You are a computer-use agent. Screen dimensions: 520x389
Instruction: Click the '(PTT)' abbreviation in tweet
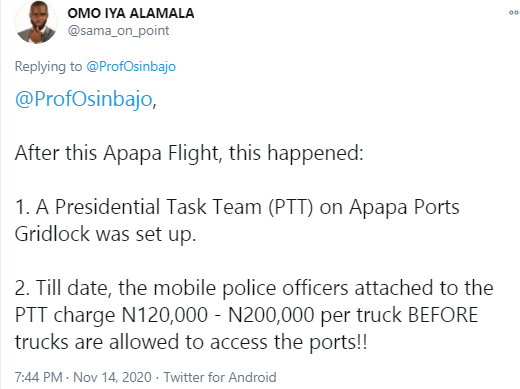(291, 207)
